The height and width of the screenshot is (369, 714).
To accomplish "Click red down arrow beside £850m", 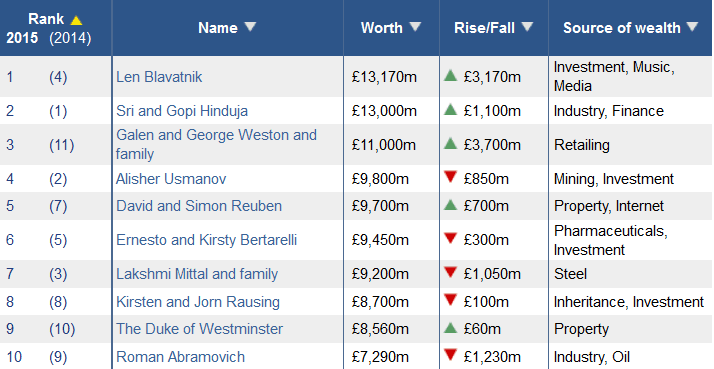I will coord(450,177).
